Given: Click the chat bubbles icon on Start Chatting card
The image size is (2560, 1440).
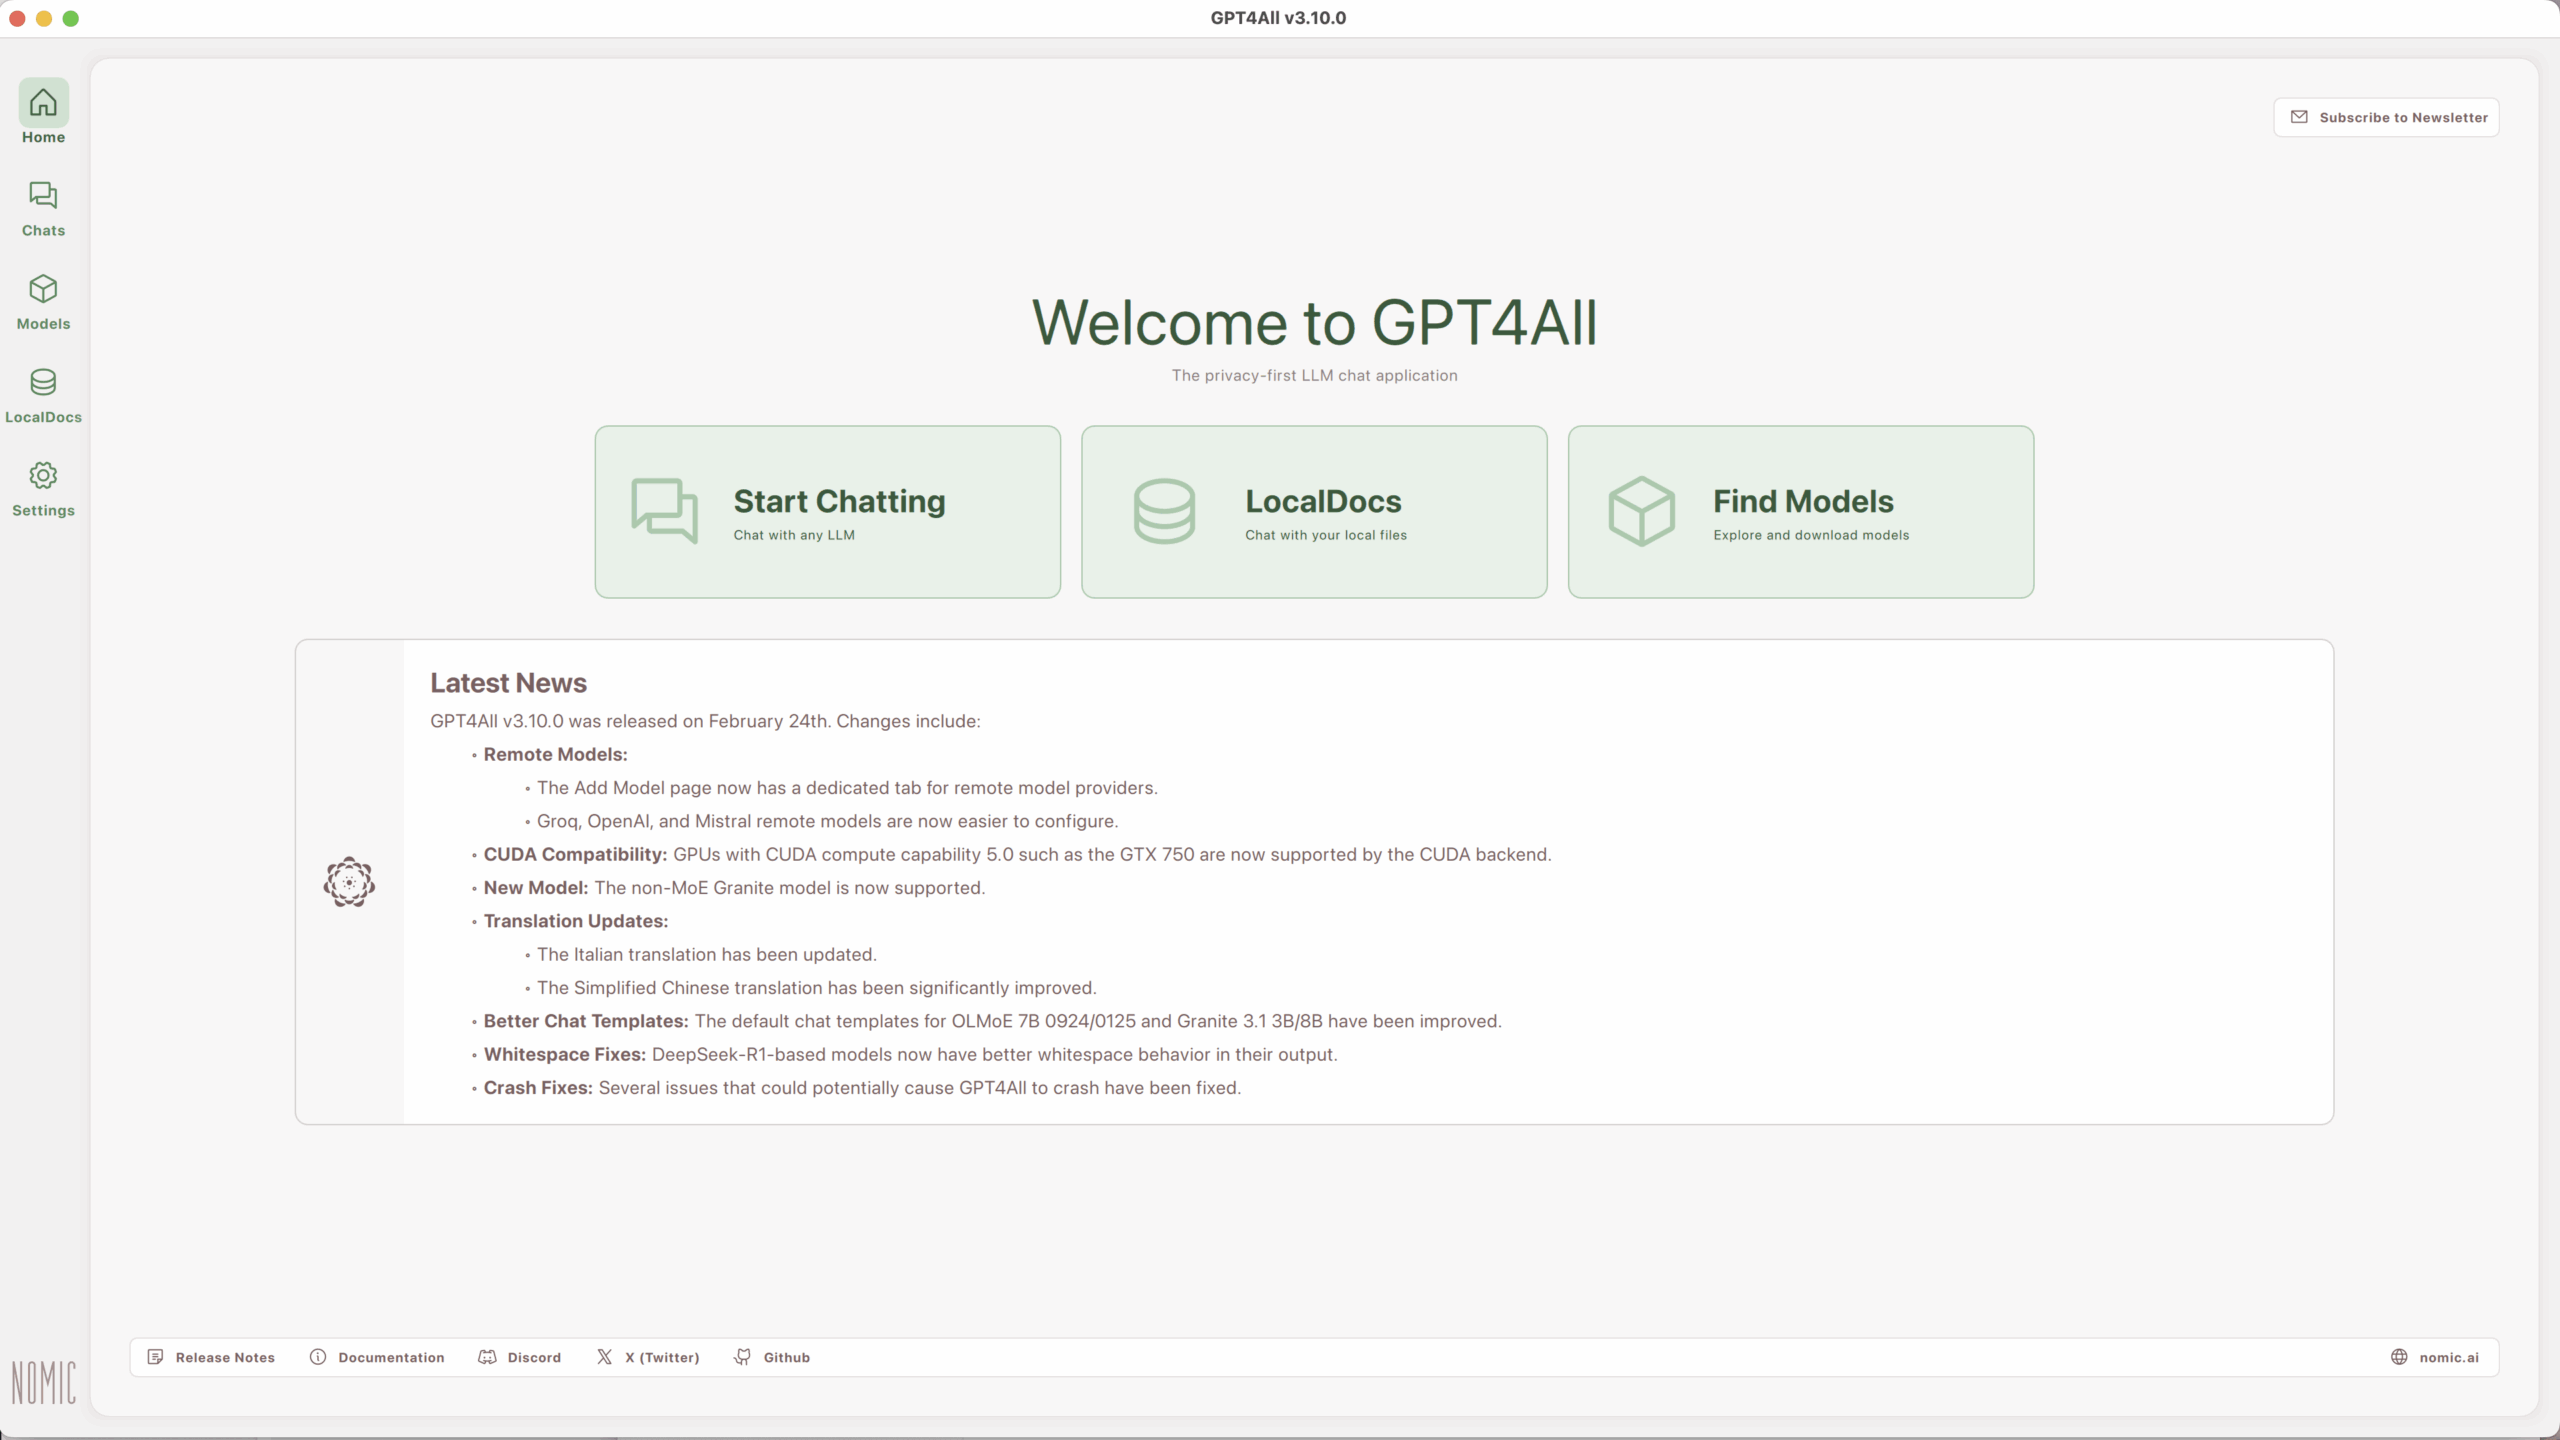Looking at the screenshot, I should tap(664, 511).
